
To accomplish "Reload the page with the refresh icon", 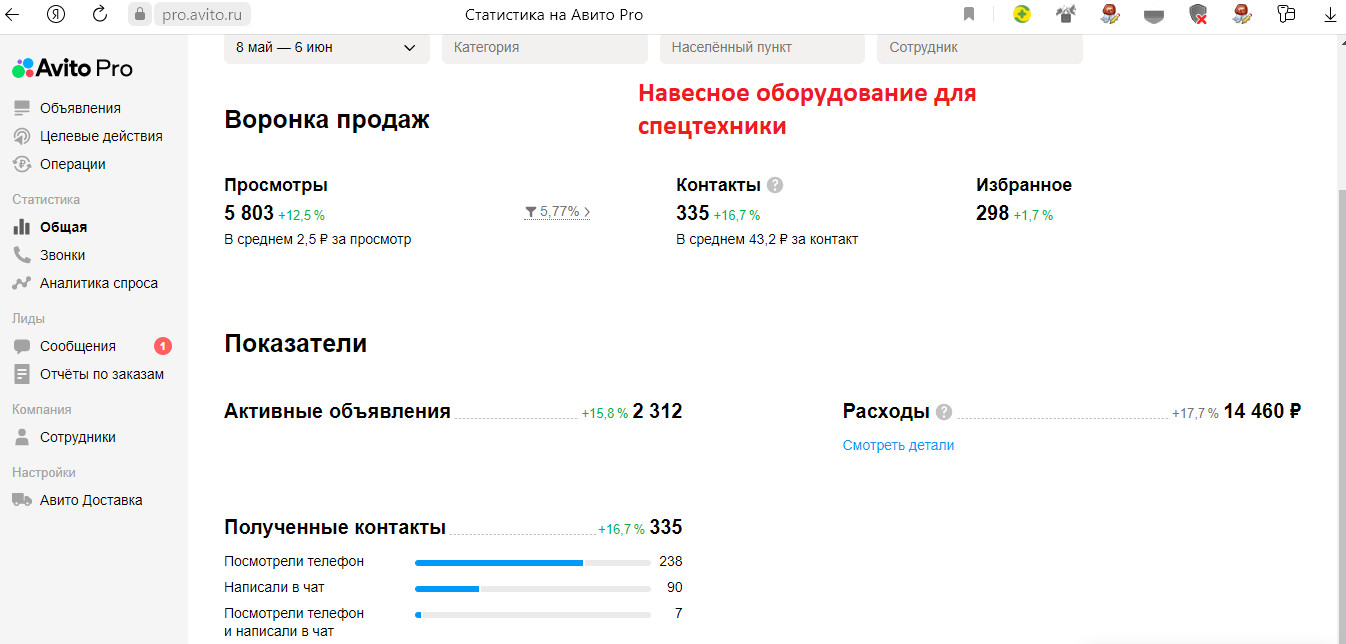I will [99, 14].
